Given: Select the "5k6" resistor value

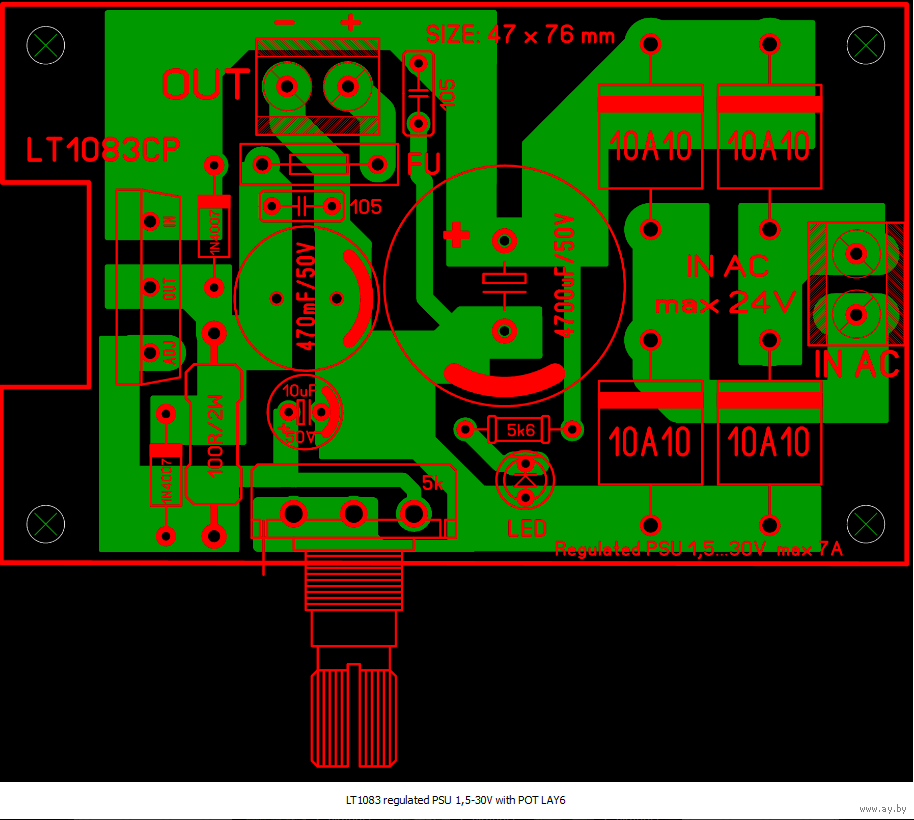Looking at the screenshot, I should point(521,430).
